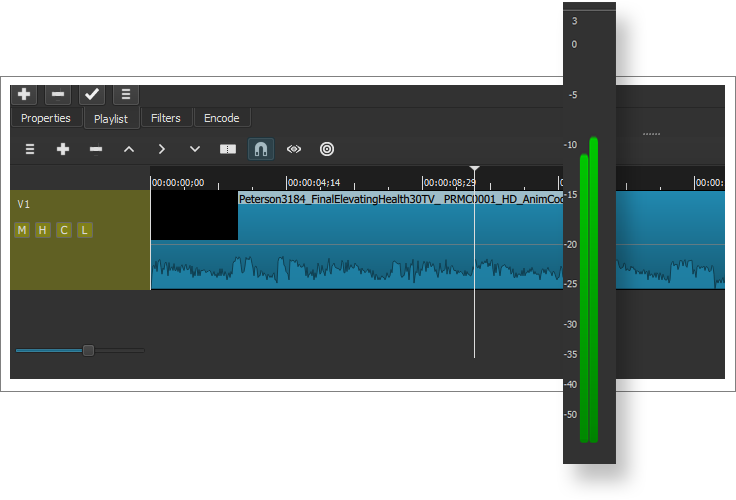Click the lift (up chevron) icon
This screenshot has height=500, width=736.
[x=129, y=149]
